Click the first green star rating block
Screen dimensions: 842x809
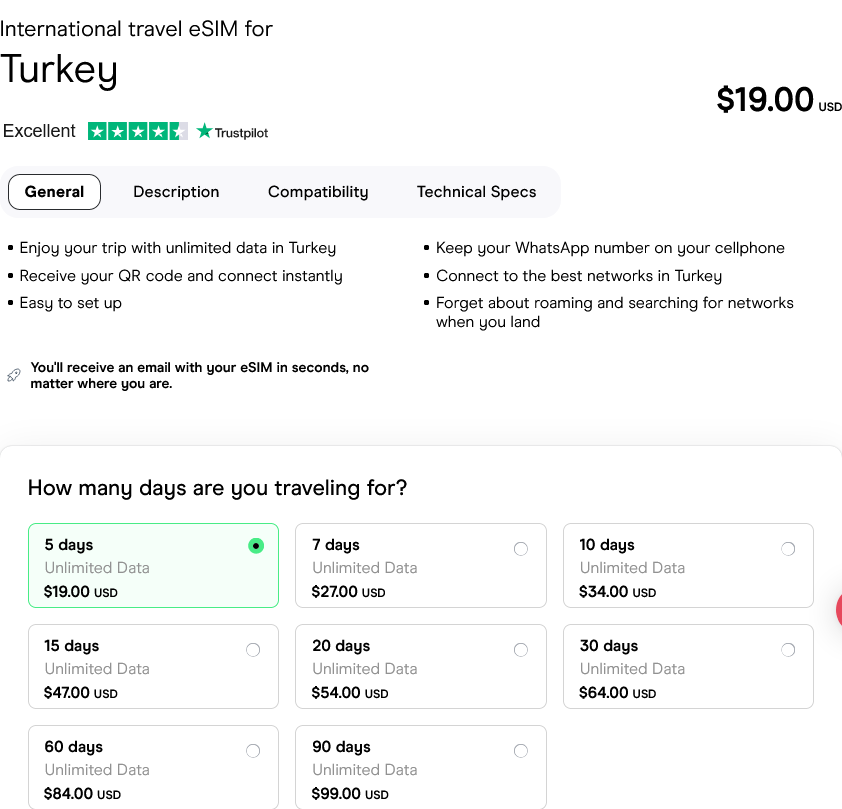[96, 130]
